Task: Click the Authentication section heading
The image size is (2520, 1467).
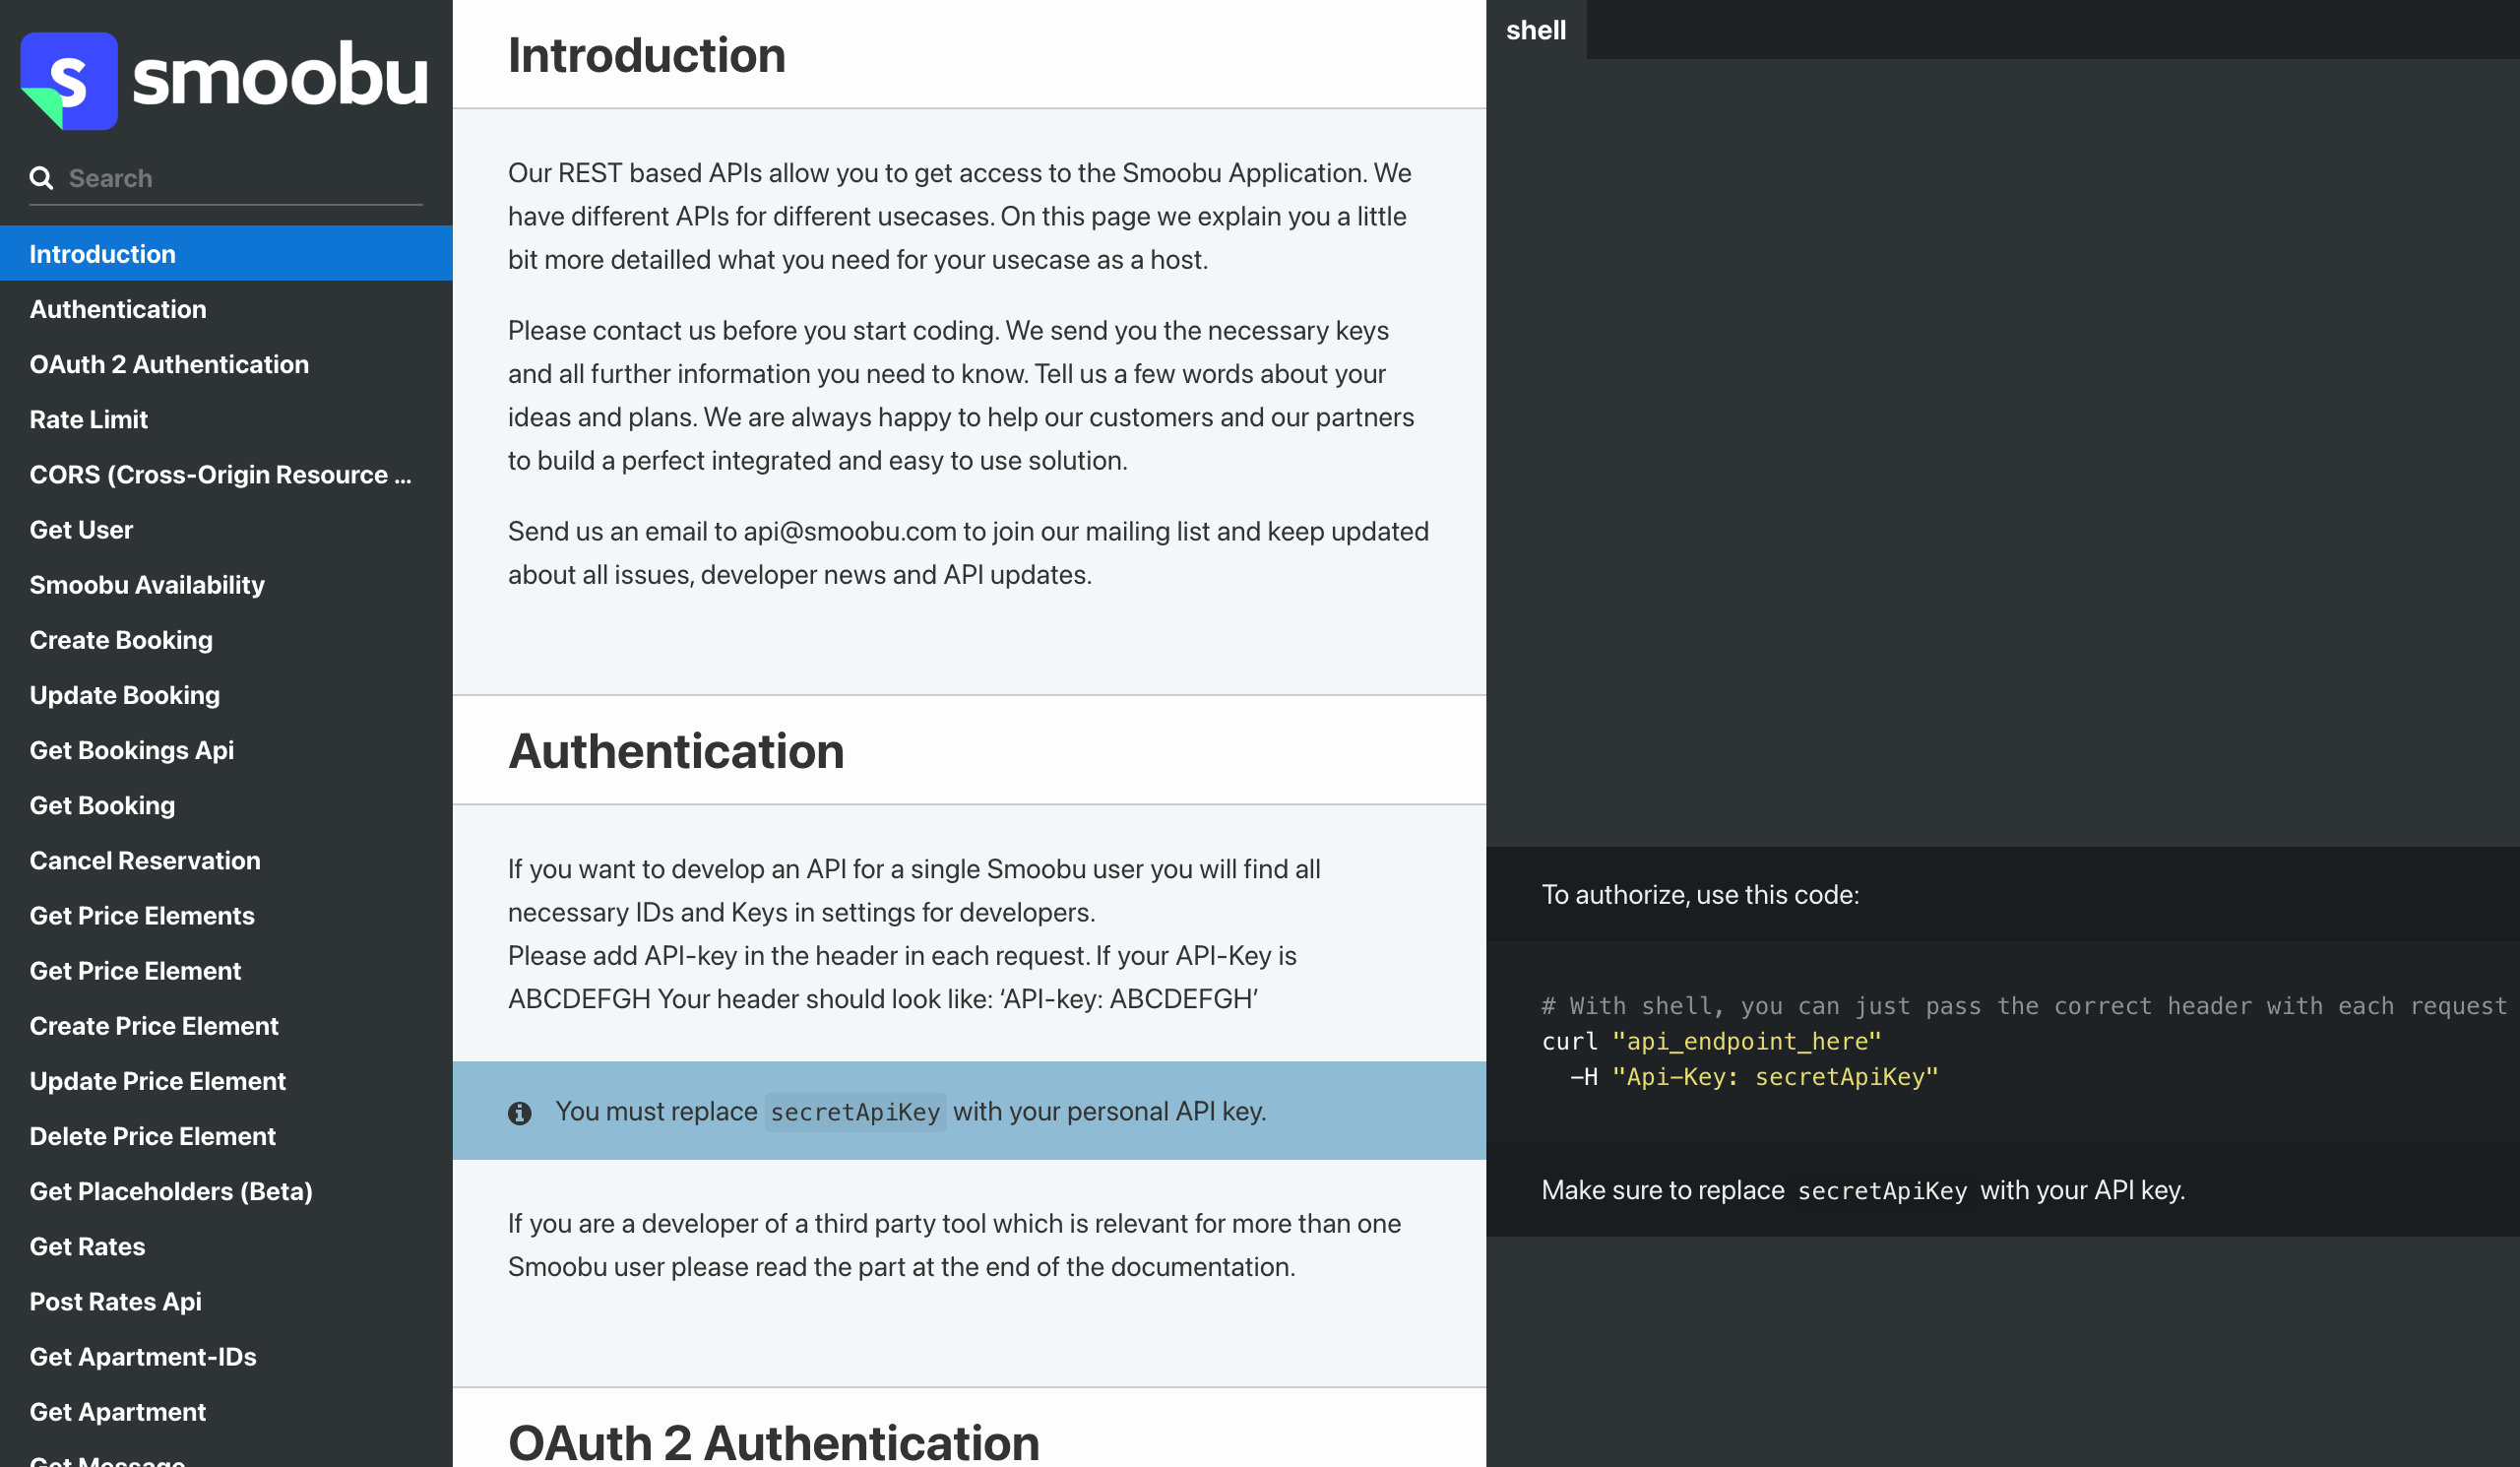Action: point(676,751)
